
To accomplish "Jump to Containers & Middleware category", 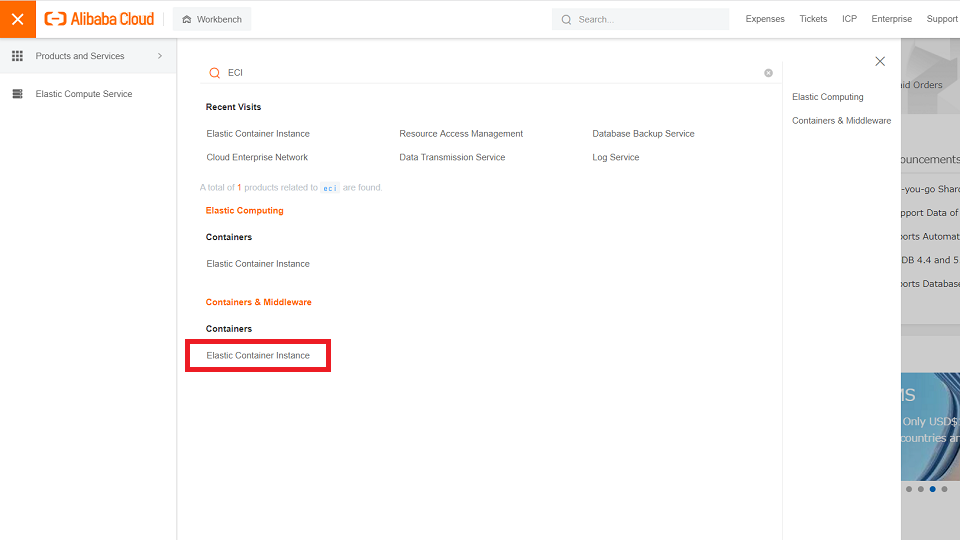I will click(841, 121).
